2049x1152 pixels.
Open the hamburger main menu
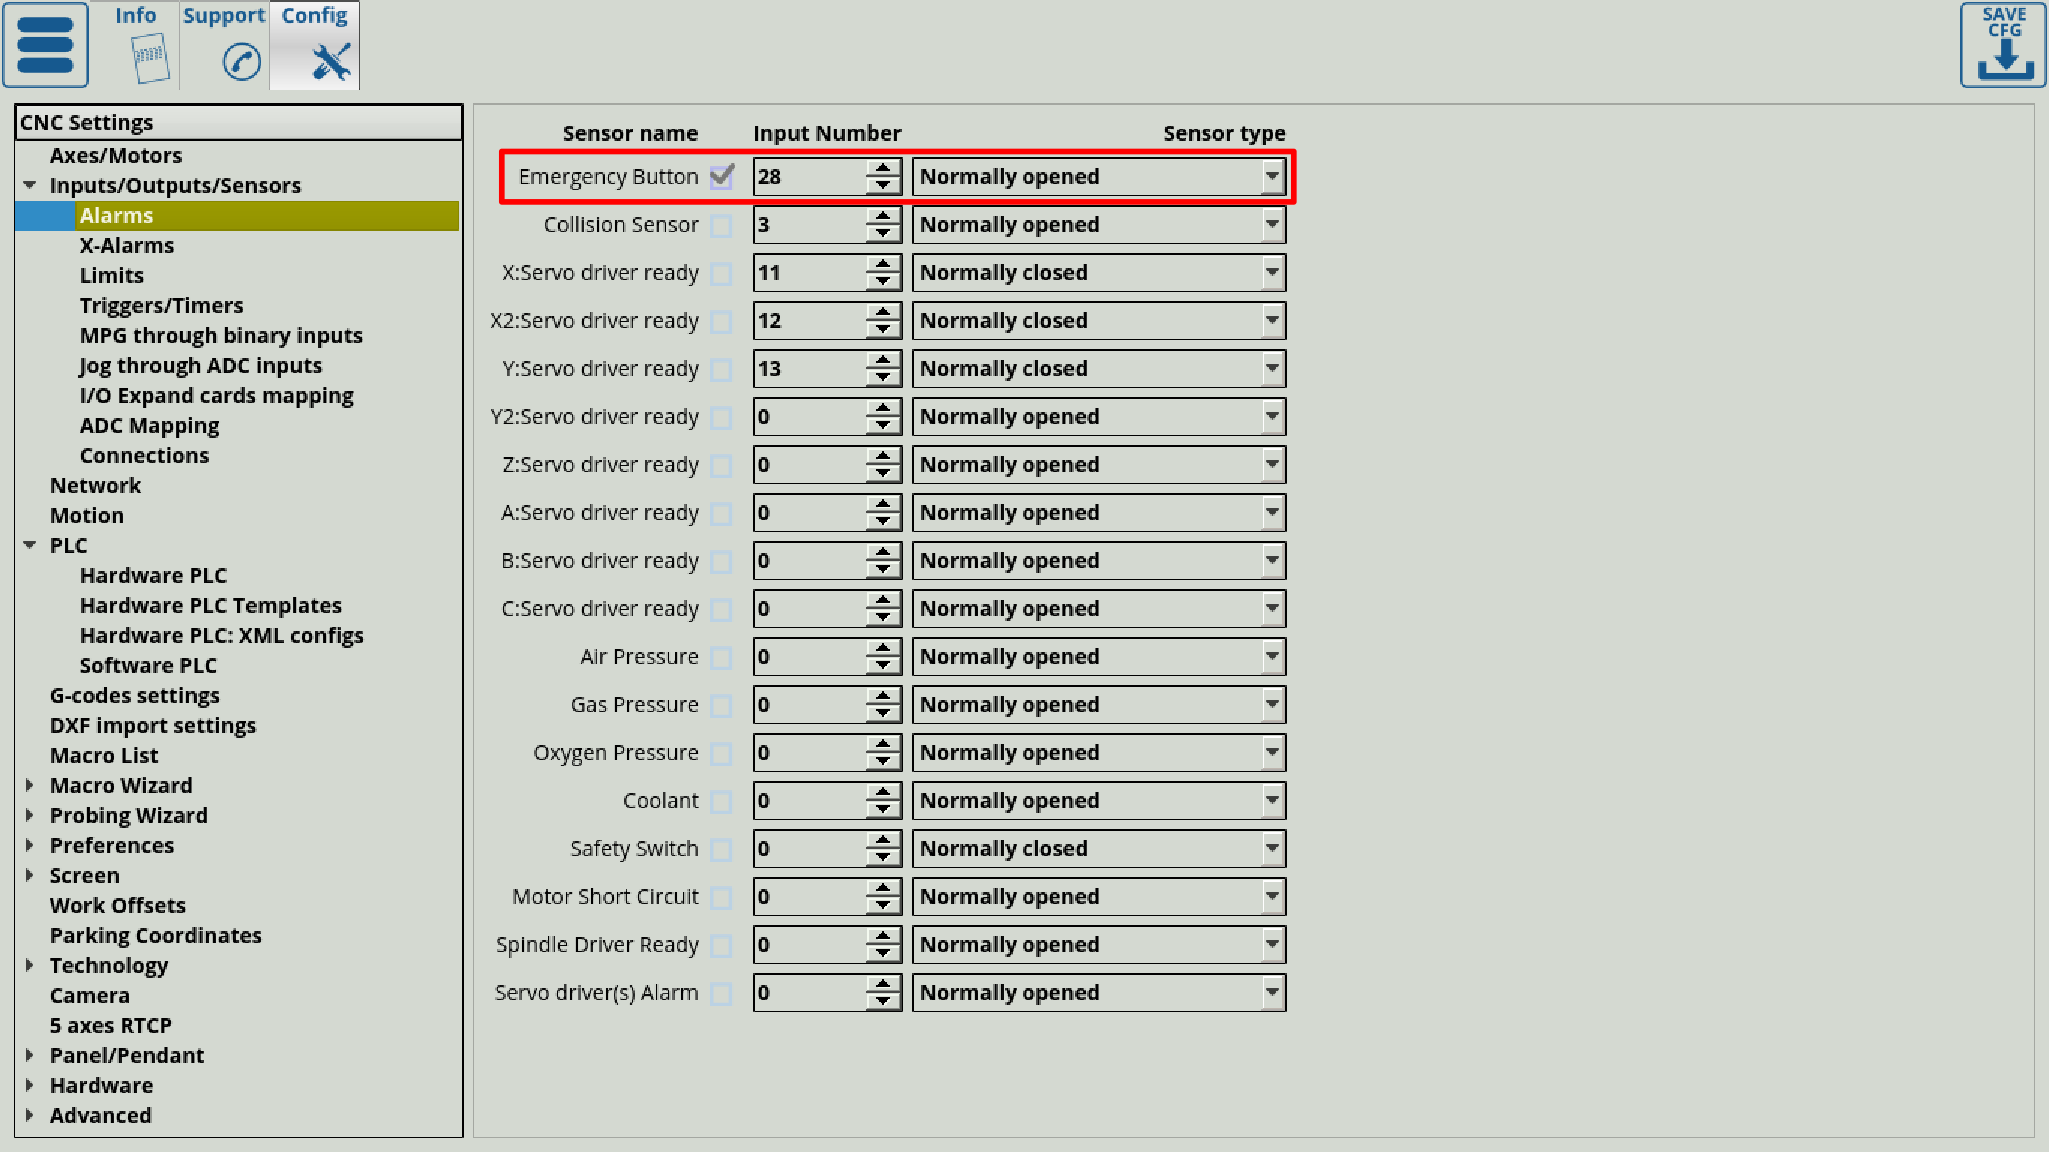(x=45, y=46)
